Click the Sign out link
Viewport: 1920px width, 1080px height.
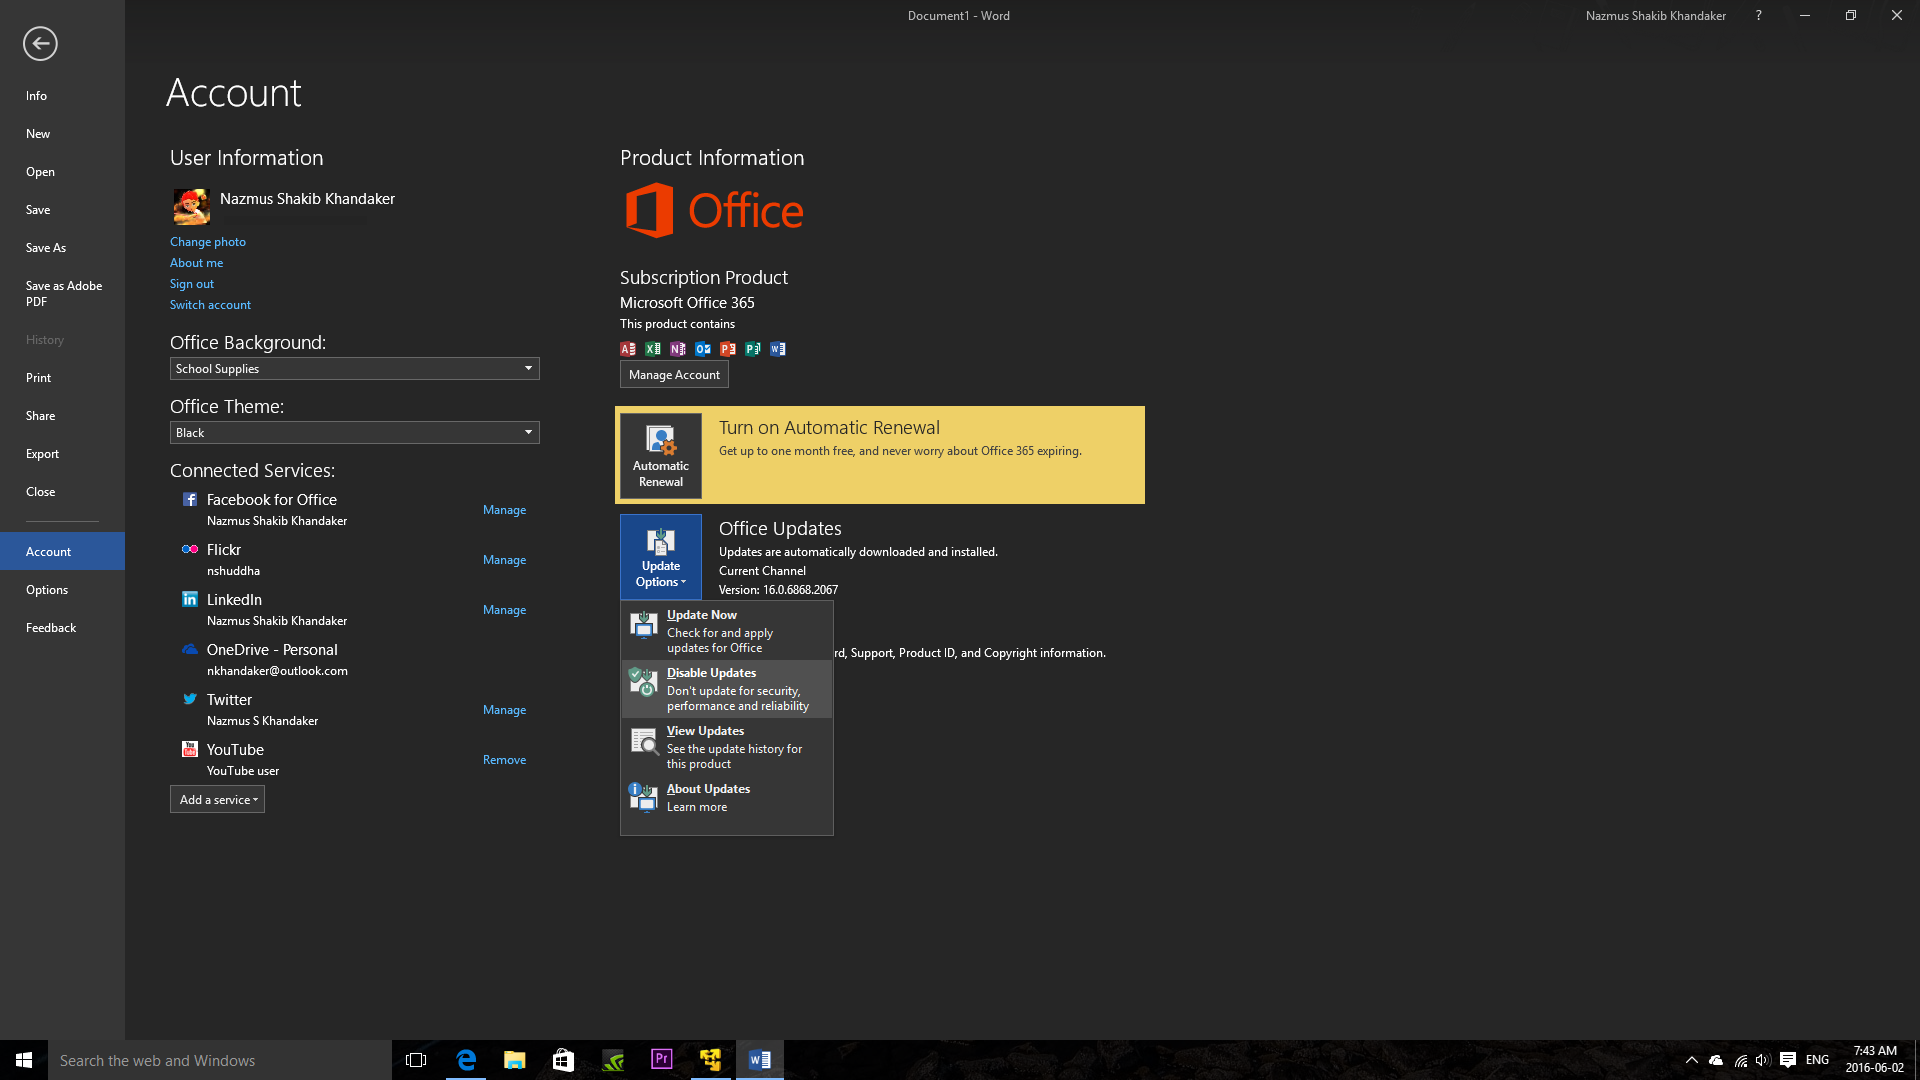(x=191, y=283)
